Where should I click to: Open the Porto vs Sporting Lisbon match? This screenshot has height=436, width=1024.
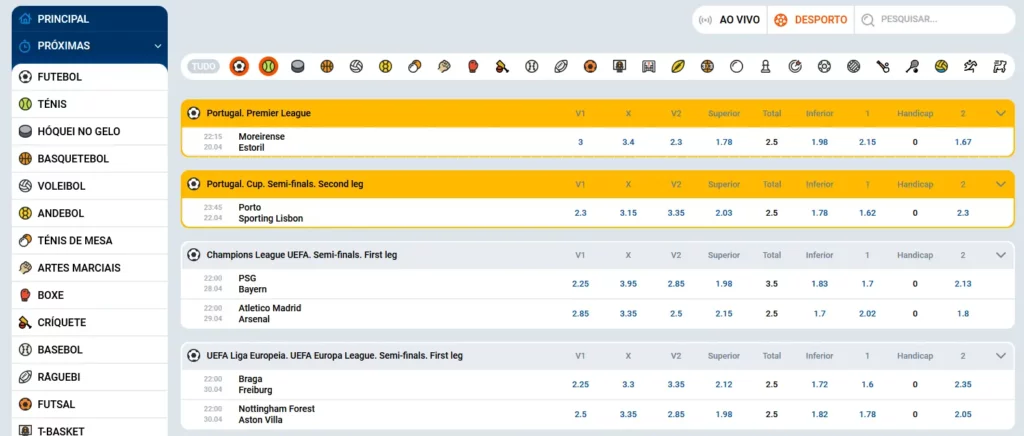tap(270, 213)
